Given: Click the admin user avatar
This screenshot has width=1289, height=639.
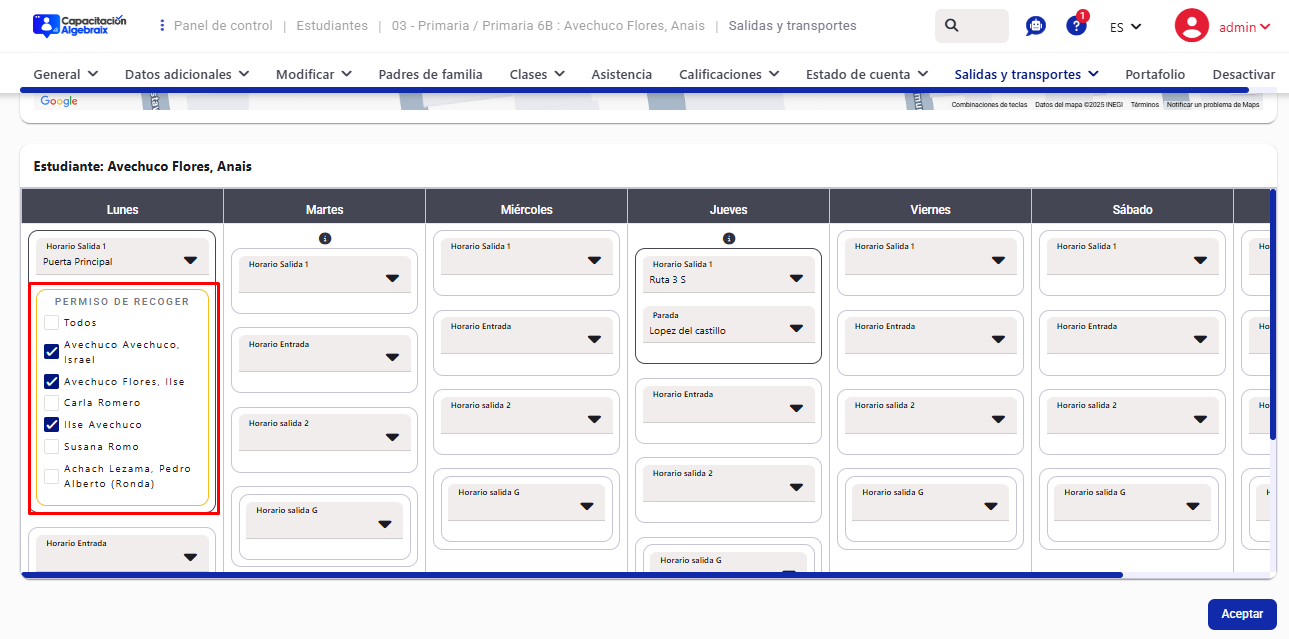Looking at the screenshot, I should pos(1191,26).
